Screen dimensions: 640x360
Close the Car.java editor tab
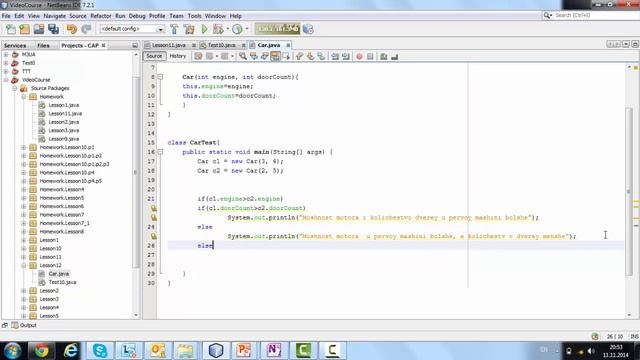click(x=288, y=45)
